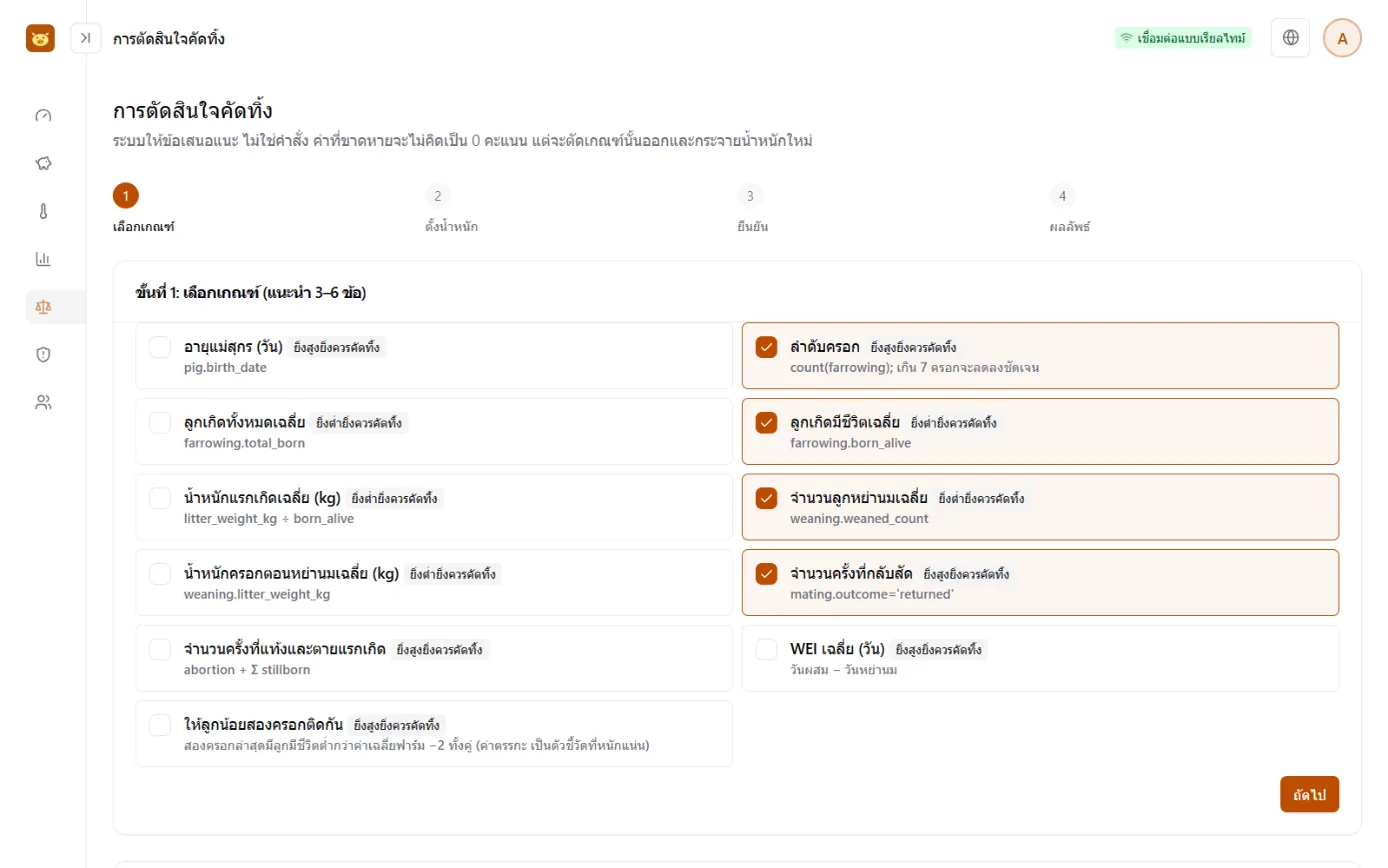Click the pig farm logo icon
The width and height of the screenshot is (1388, 868).
coord(40,38)
